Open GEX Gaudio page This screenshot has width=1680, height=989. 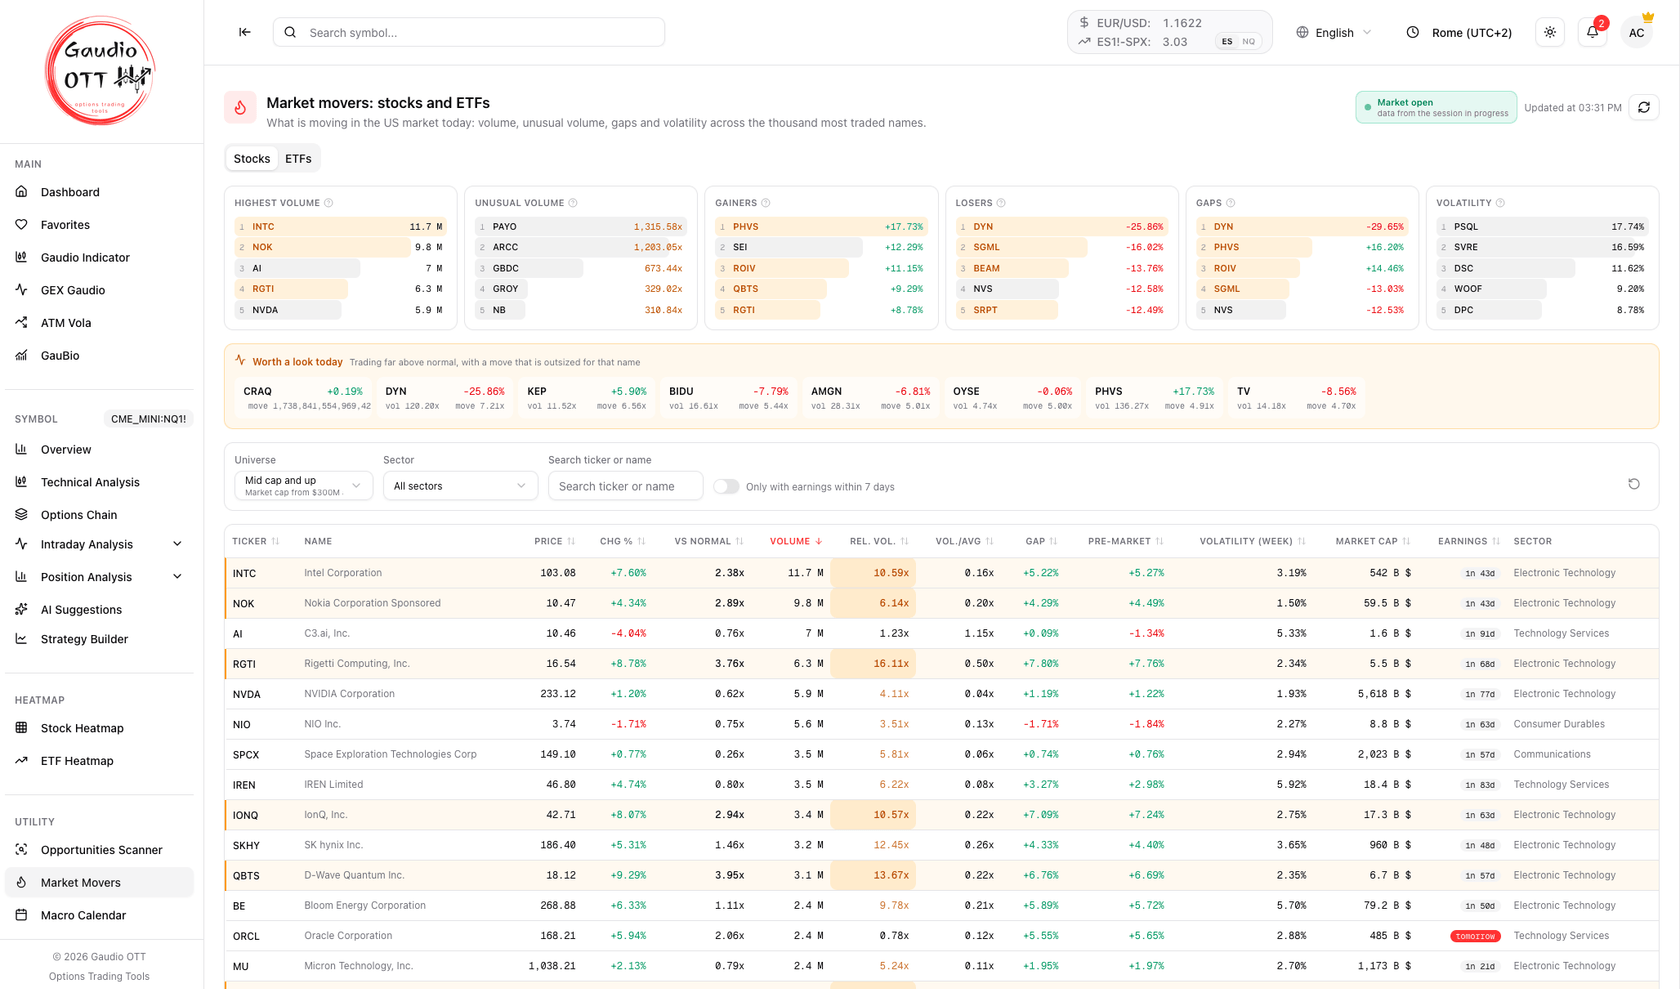pyautogui.click(x=99, y=290)
